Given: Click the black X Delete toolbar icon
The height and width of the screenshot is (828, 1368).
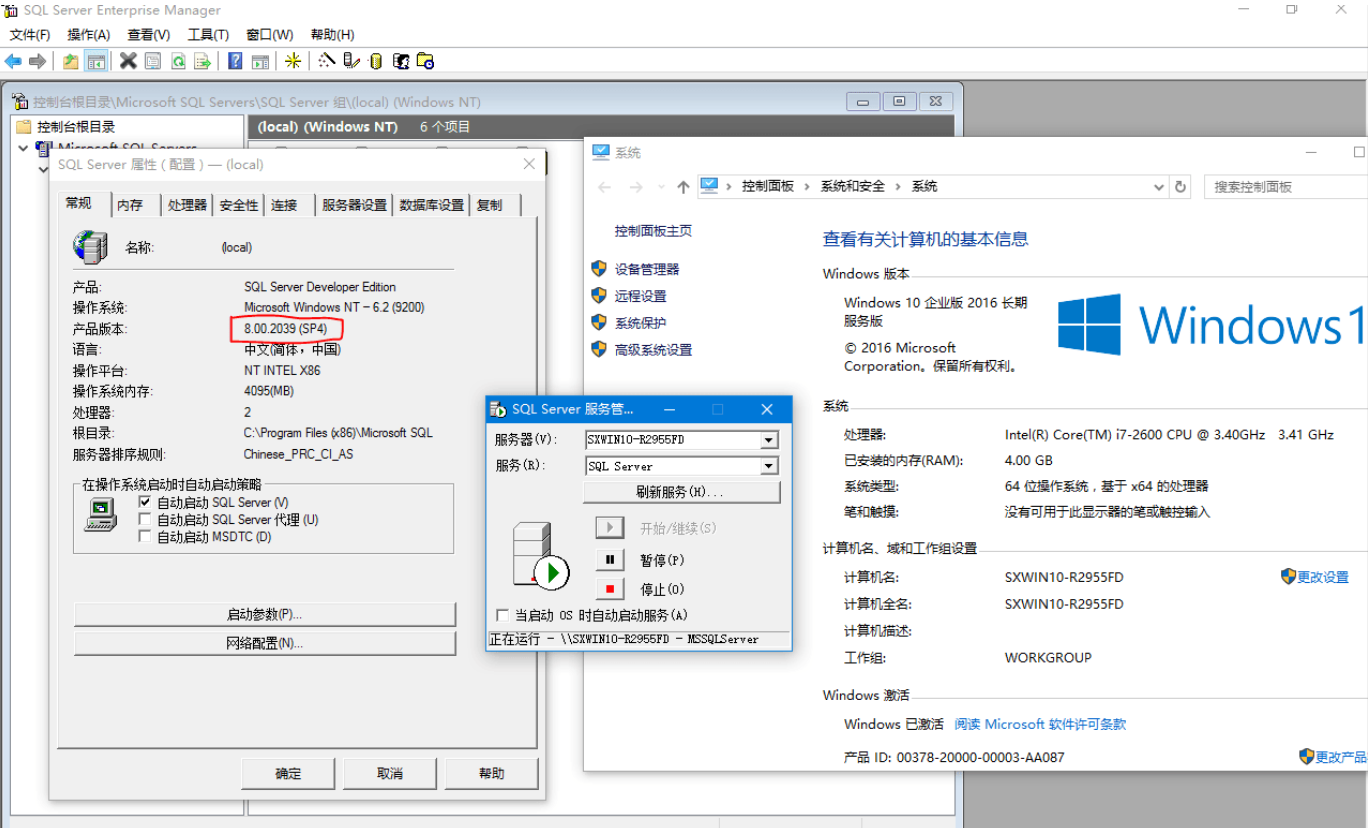Looking at the screenshot, I should (128, 61).
